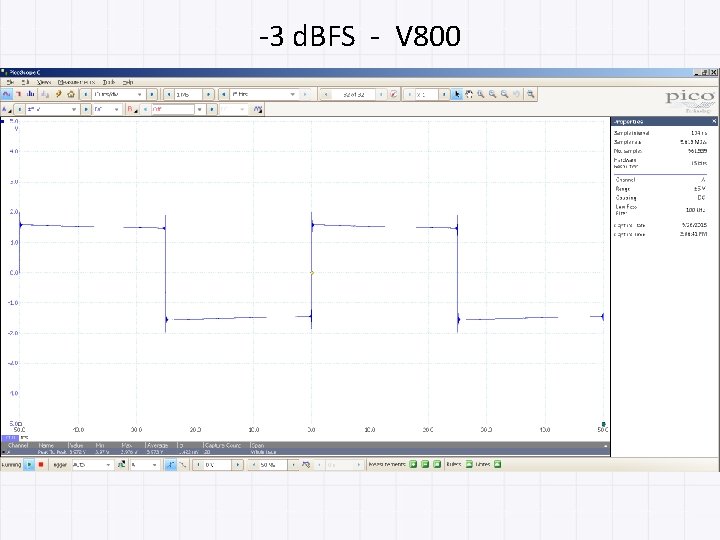Decrease pre-trigger 50% arrow
The height and width of the screenshot is (540, 720).
253,465
